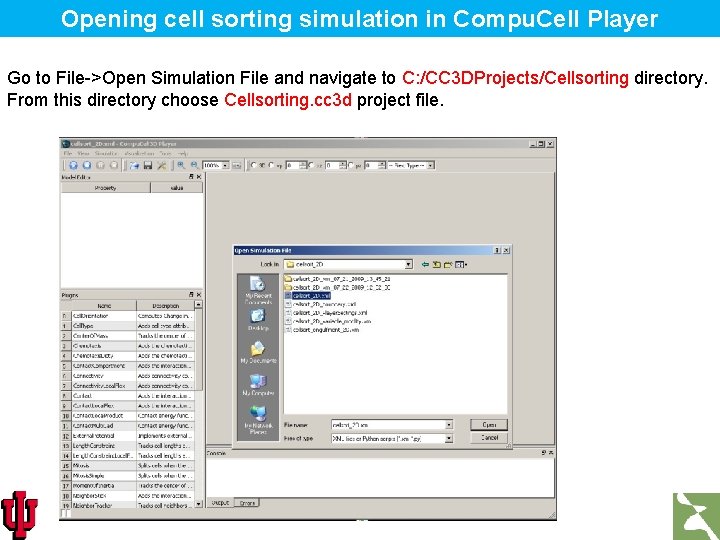Select the folder dated 07_22_2009
The height and width of the screenshot is (540, 720).
click(338, 287)
